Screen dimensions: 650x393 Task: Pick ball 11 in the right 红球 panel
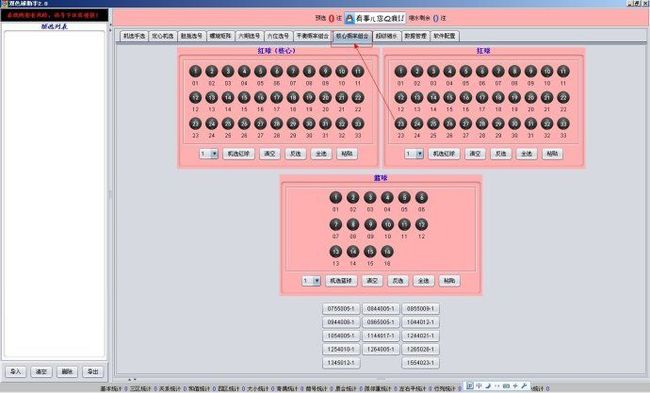click(563, 71)
